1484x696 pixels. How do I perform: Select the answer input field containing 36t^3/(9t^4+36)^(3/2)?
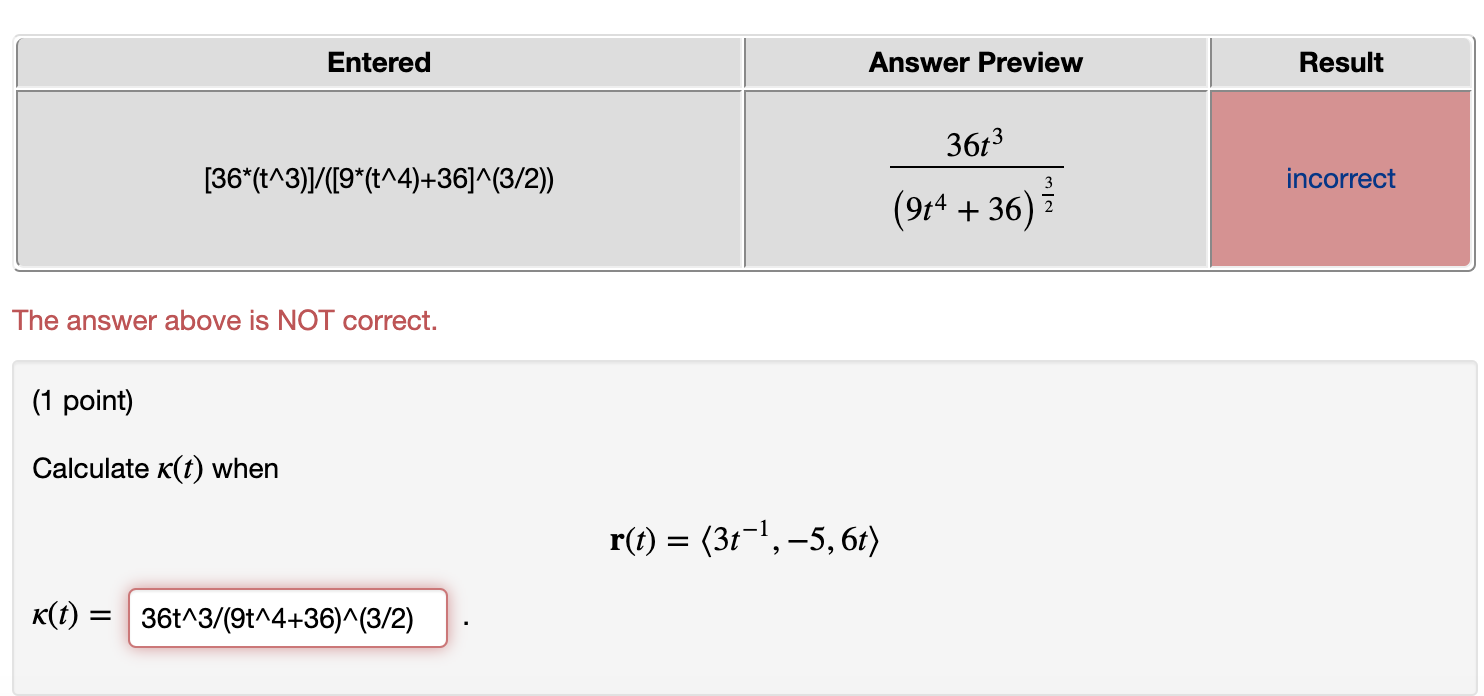tap(288, 618)
